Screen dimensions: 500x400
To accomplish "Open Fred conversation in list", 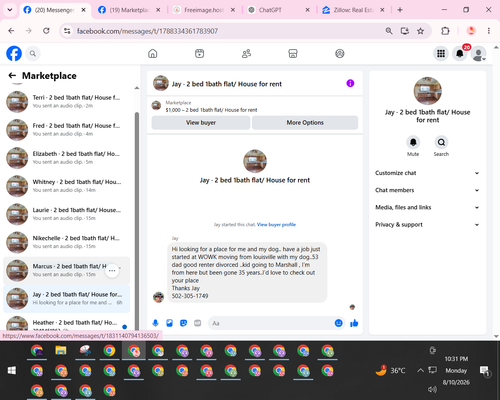I will click(67, 130).
